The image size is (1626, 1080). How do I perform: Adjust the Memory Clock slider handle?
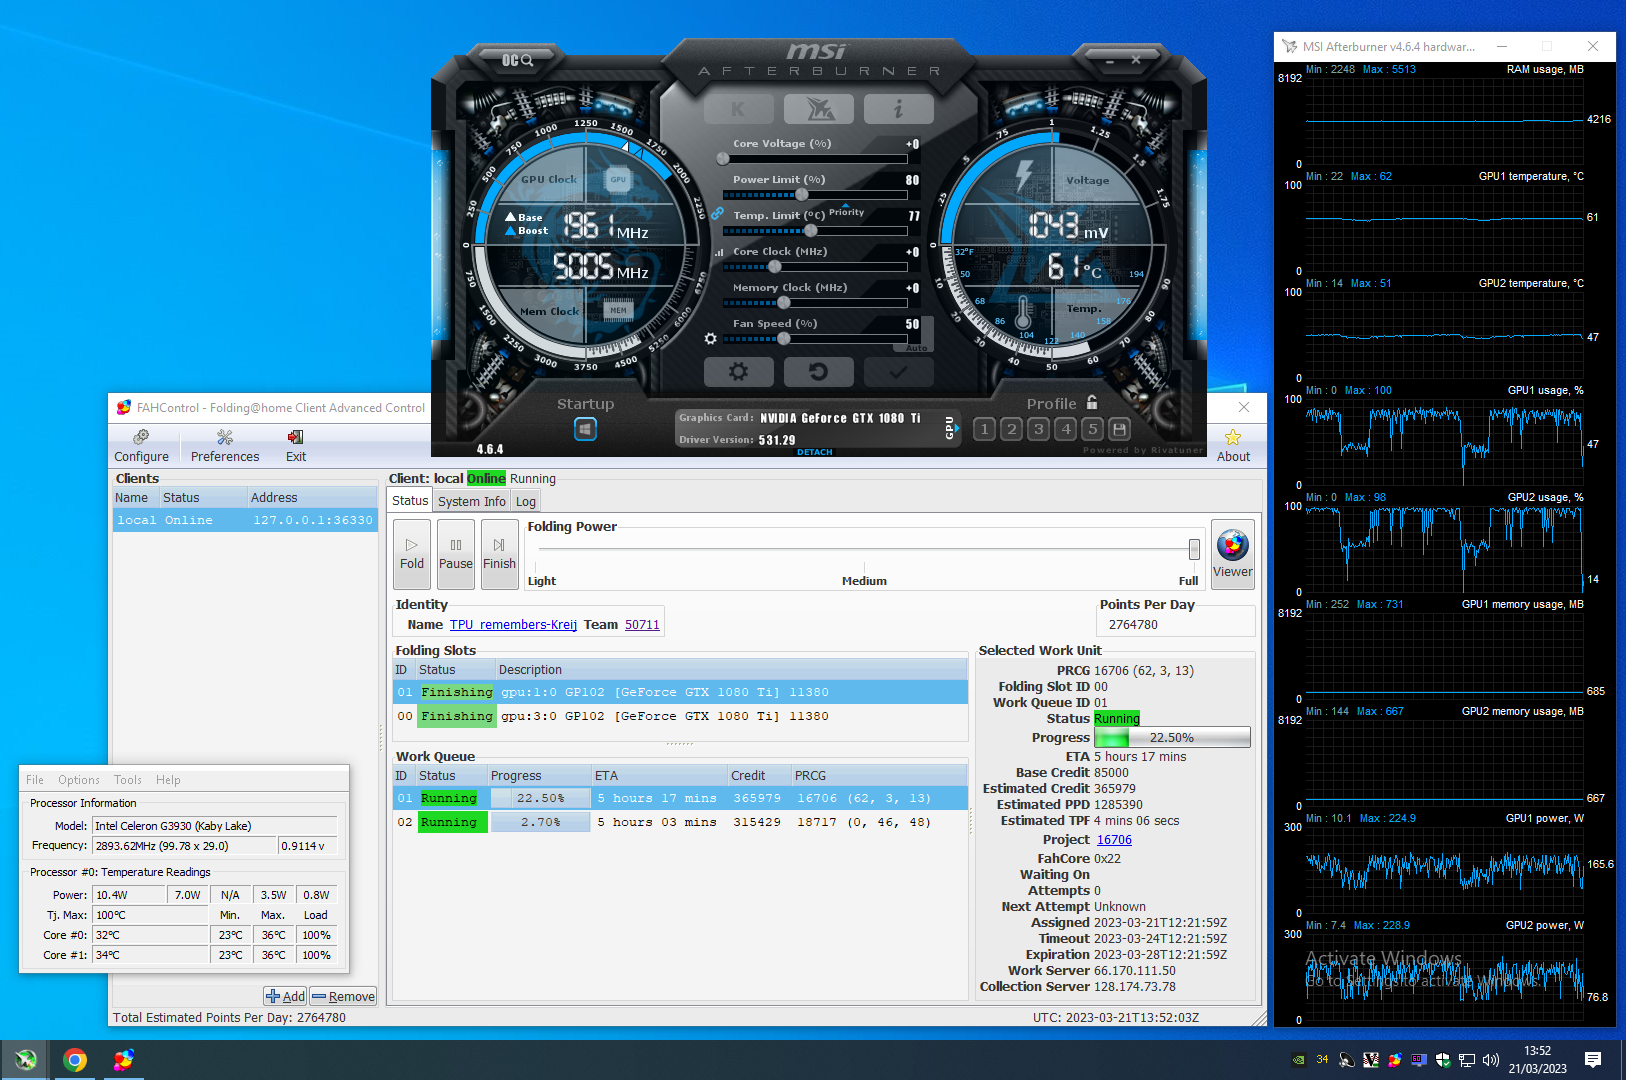point(784,302)
